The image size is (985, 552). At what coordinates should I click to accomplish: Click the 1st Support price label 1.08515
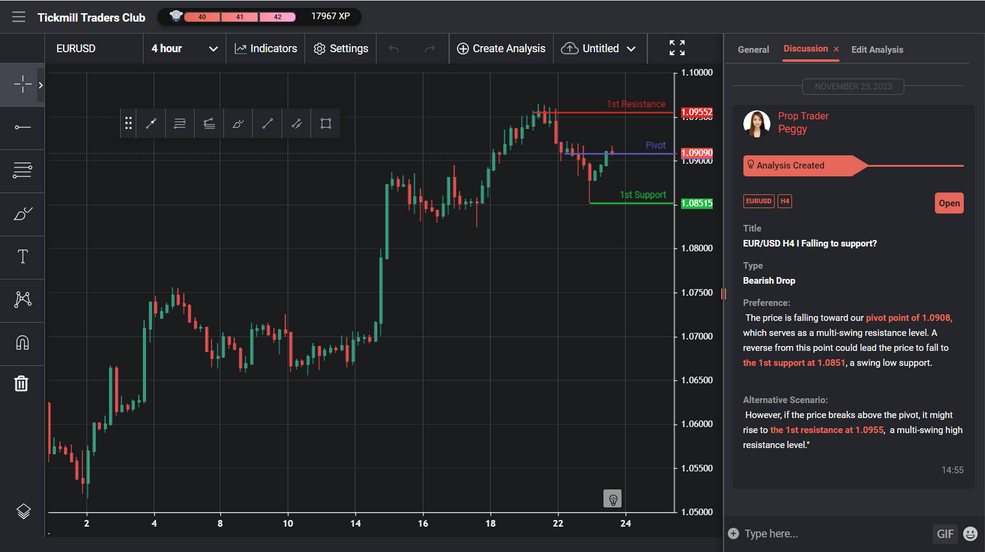point(697,203)
